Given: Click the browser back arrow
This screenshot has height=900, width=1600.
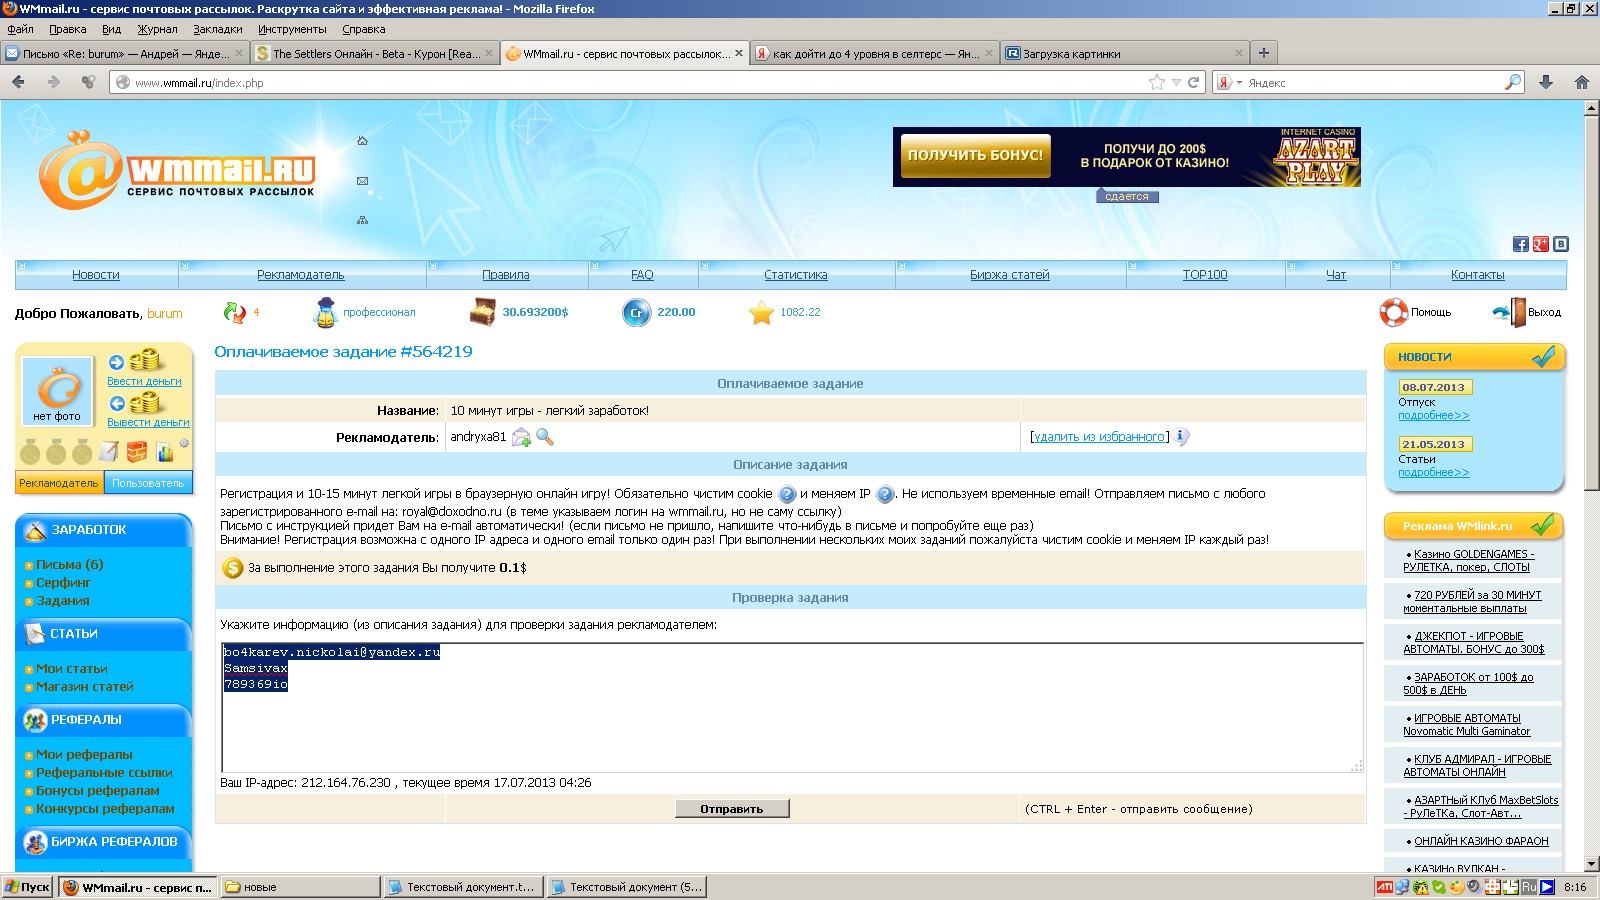Looking at the screenshot, I should tap(18, 82).
